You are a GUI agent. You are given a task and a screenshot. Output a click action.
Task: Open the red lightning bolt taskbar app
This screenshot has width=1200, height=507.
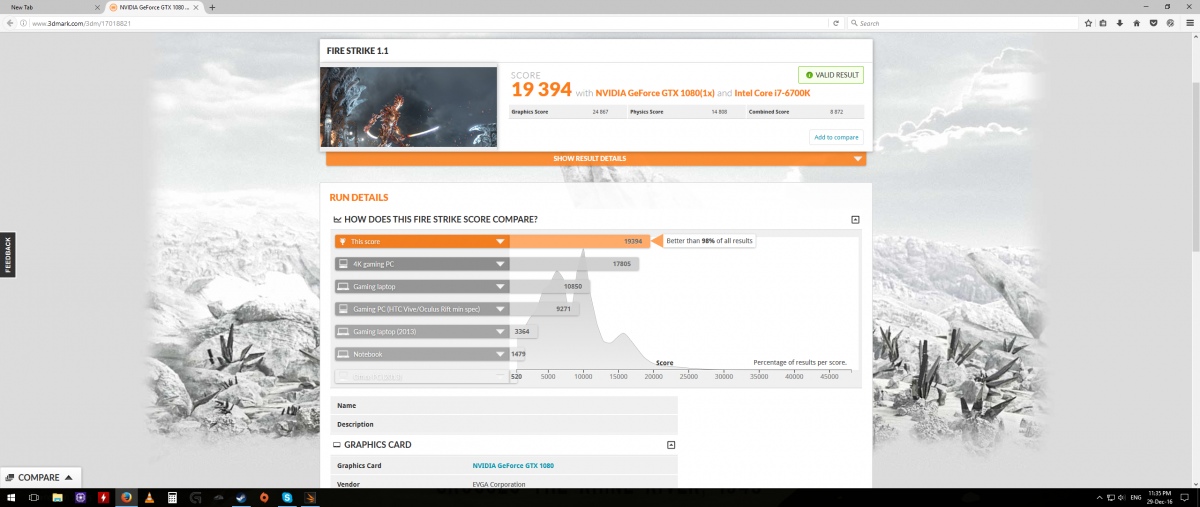click(x=103, y=497)
